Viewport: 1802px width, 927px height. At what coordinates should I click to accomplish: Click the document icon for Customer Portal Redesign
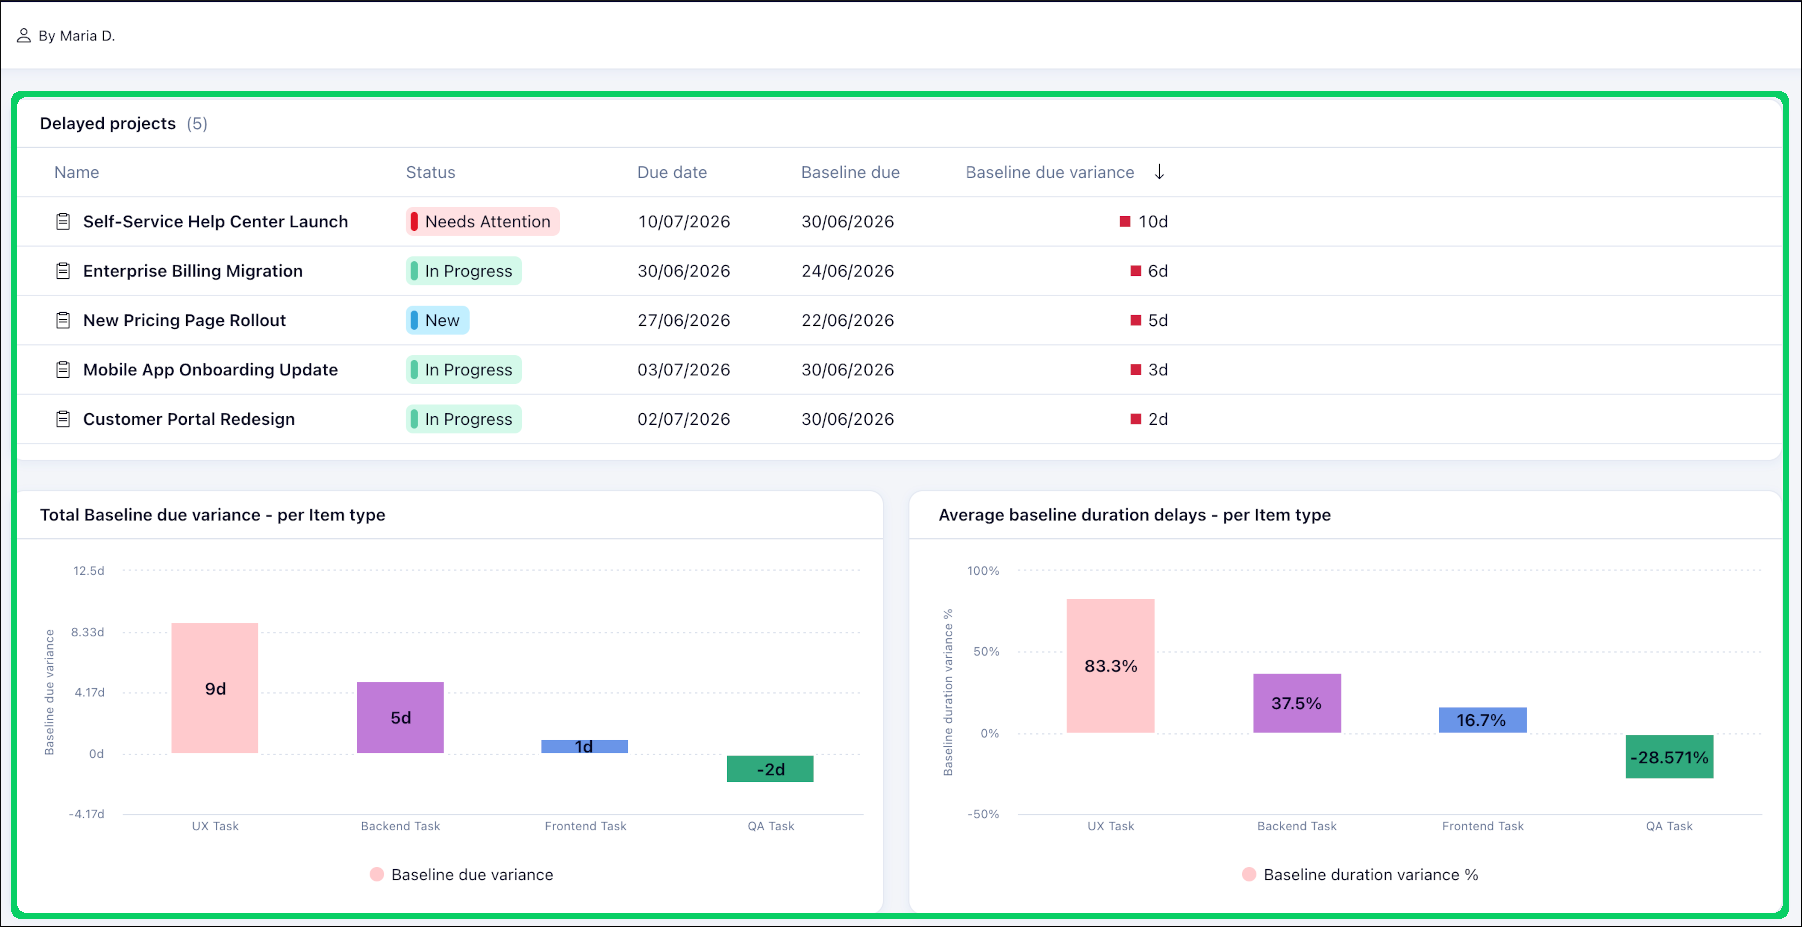(x=63, y=419)
